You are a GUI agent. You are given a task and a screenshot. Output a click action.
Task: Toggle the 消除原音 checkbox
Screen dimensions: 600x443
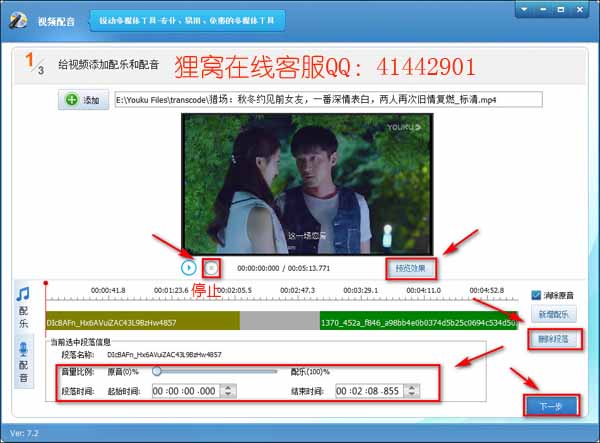(536, 295)
